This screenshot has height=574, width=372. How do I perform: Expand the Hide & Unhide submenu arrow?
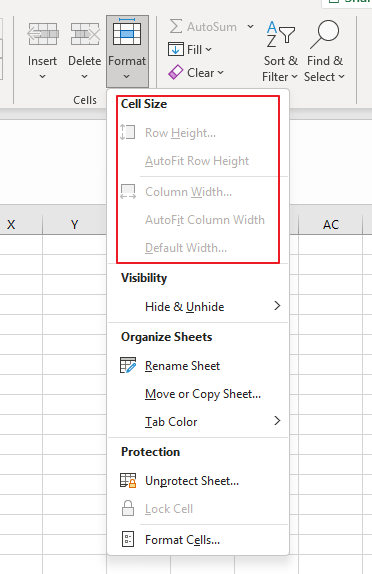pyautogui.click(x=277, y=306)
